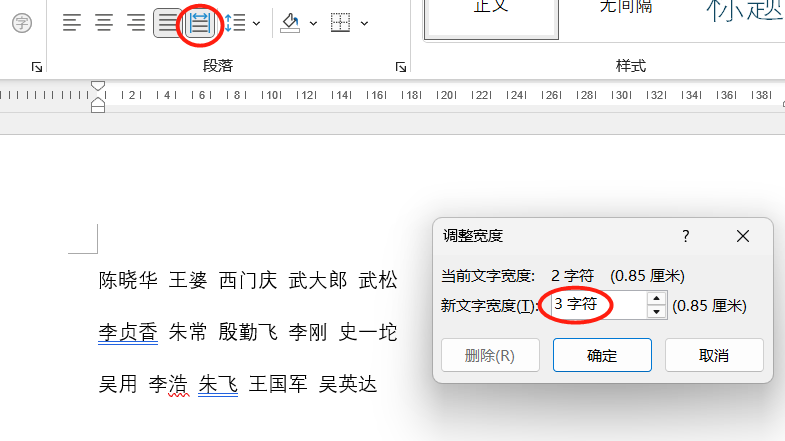This screenshot has width=785, height=441.
Task: Click the shading paint bucket icon
Action: (x=290, y=23)
